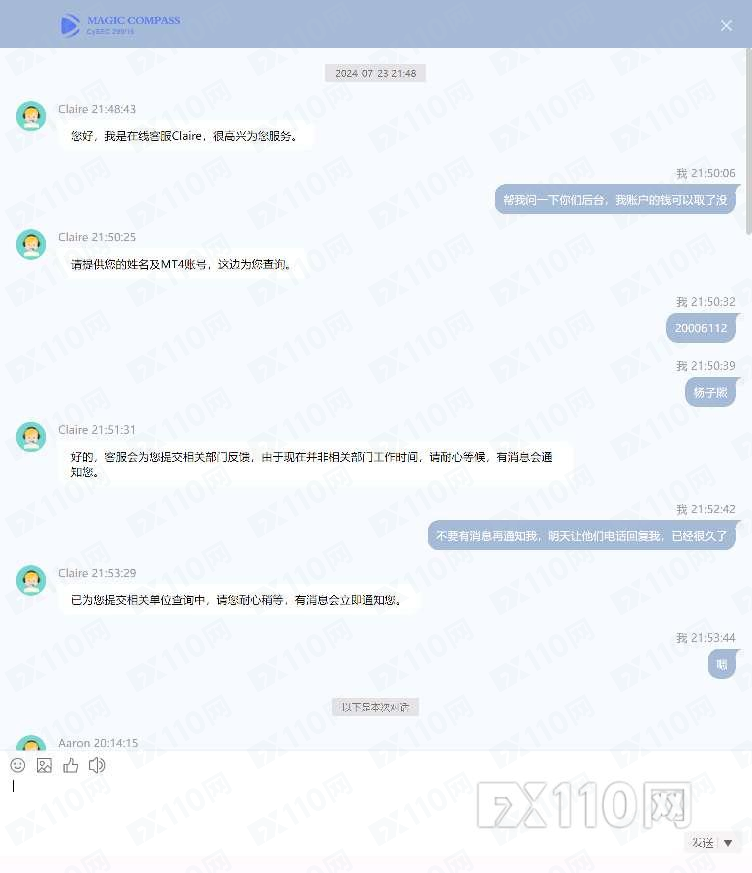Image resolution: width=752 pixels, height=873 pixels.
Task: Toggle the sound speaker icon
Action: [x=97, y=765]
